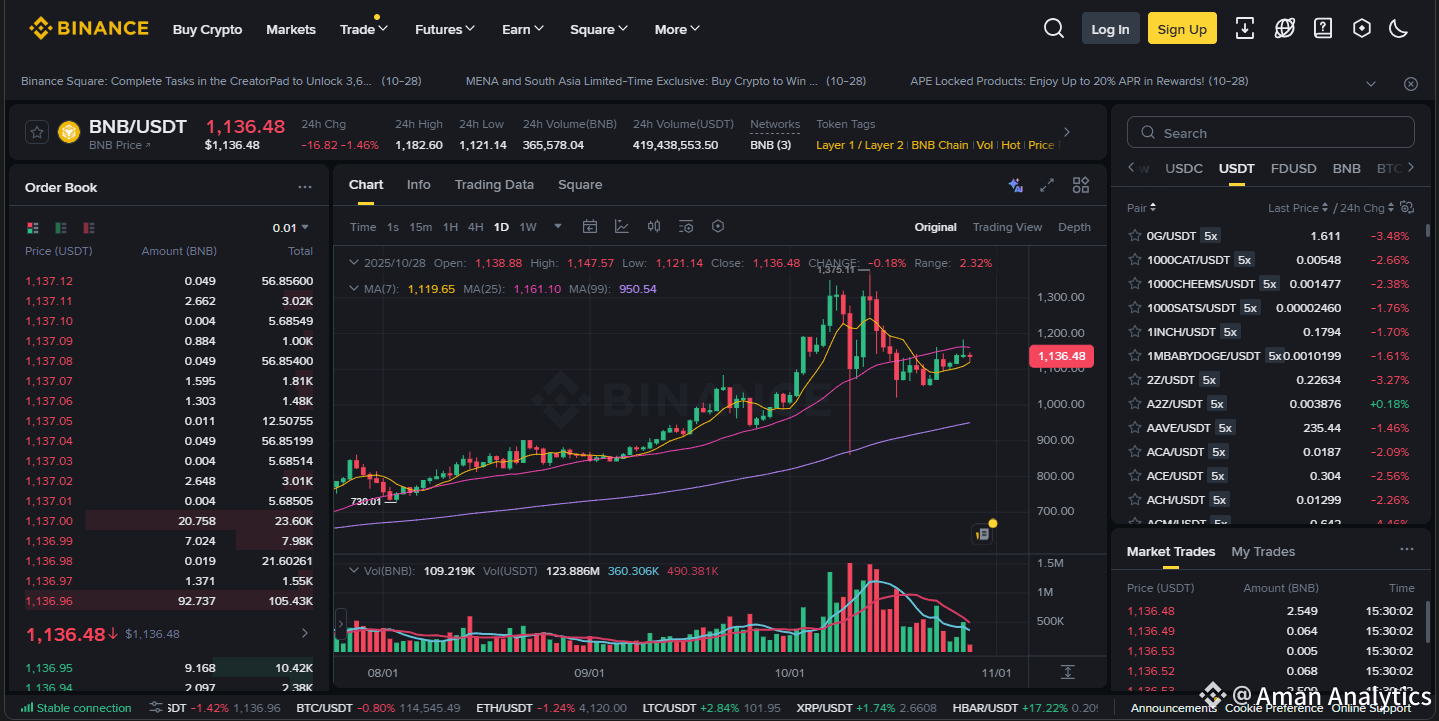This screenshot has height=721, width=1439.
Task: Click the Sign Up button
Action: 1182,29
